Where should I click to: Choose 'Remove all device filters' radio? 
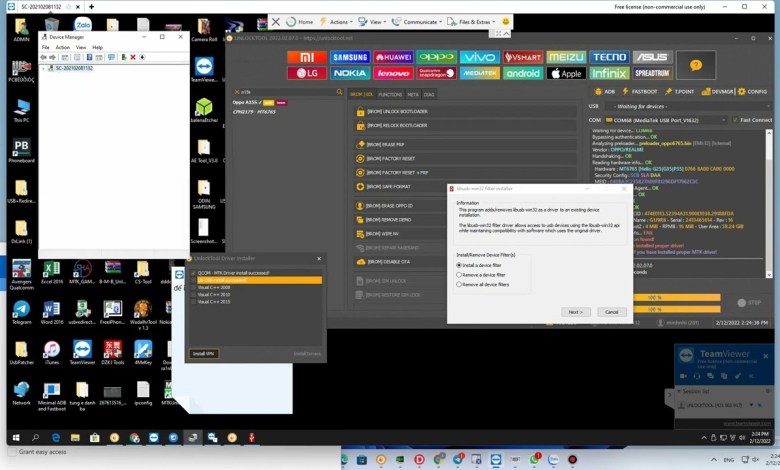[x=459, y=285]
